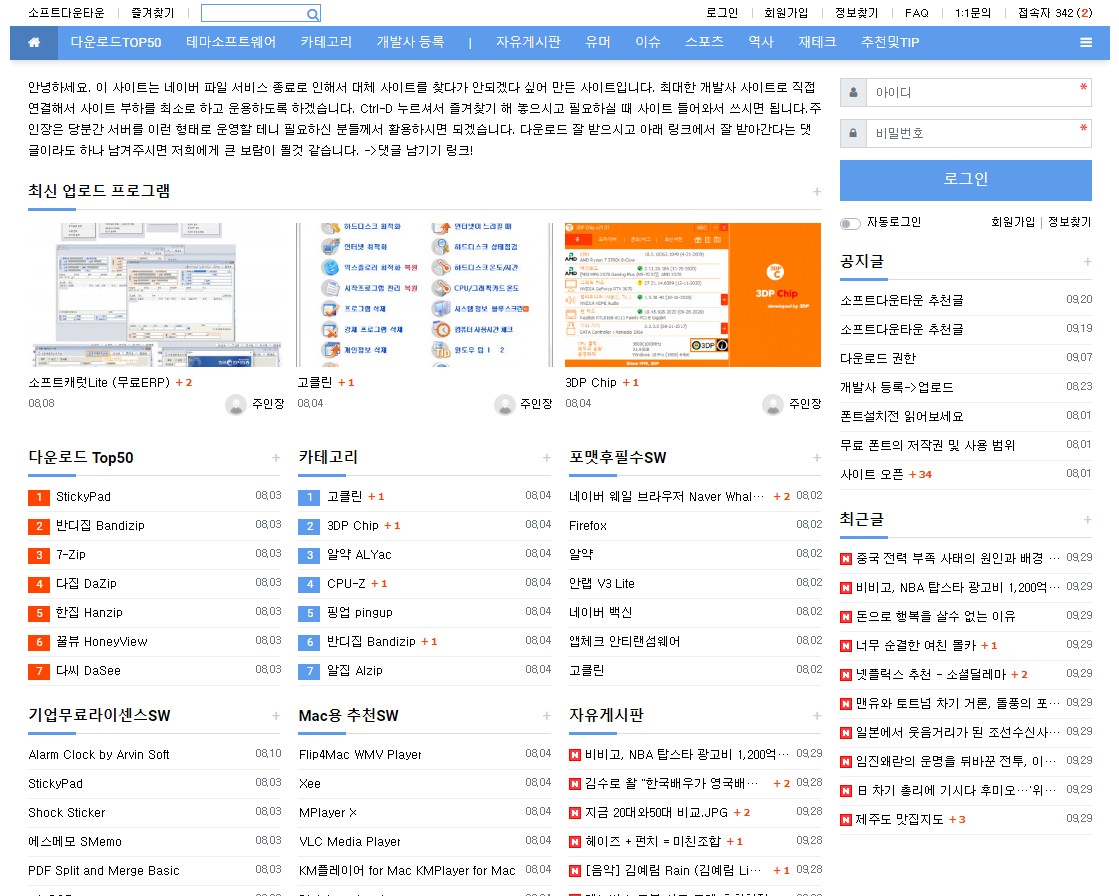Screen dimensions: 1119x896
Task: Click the home icon in navigation bar
Action: point(34,43)
